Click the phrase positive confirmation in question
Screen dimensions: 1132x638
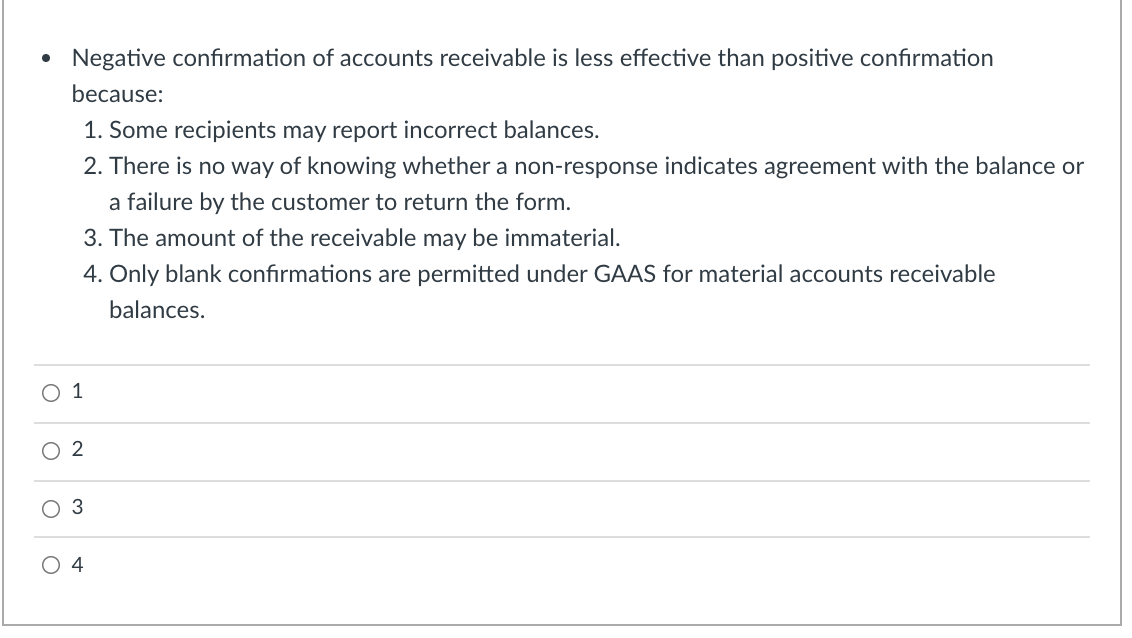tap(882, 58)
